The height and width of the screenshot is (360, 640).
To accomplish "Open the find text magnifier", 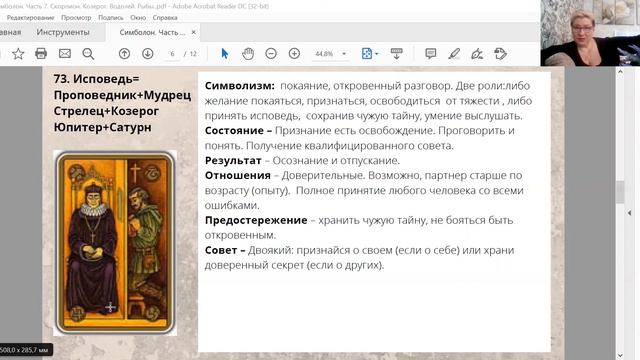I will (x=88, y=53).
